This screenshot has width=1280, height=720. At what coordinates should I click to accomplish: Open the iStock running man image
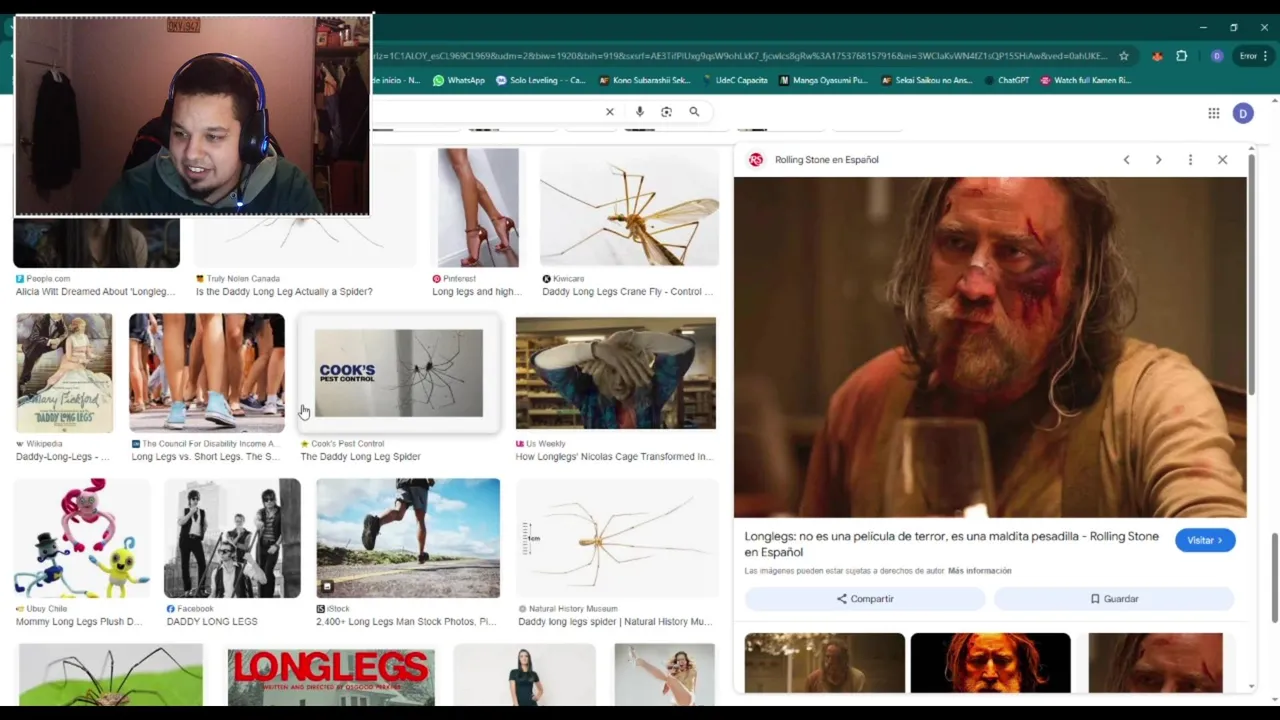tap(408, 538)
